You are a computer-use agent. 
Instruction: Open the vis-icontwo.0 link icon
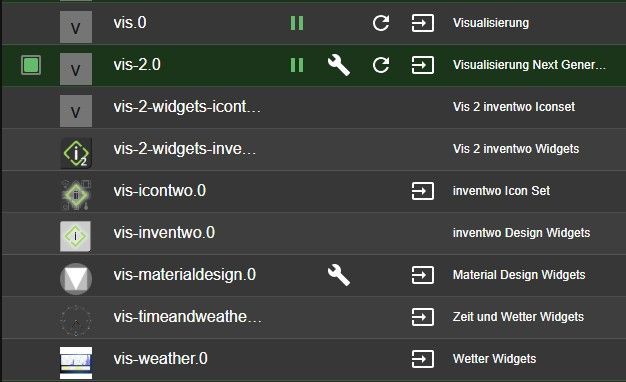point(423,191)
